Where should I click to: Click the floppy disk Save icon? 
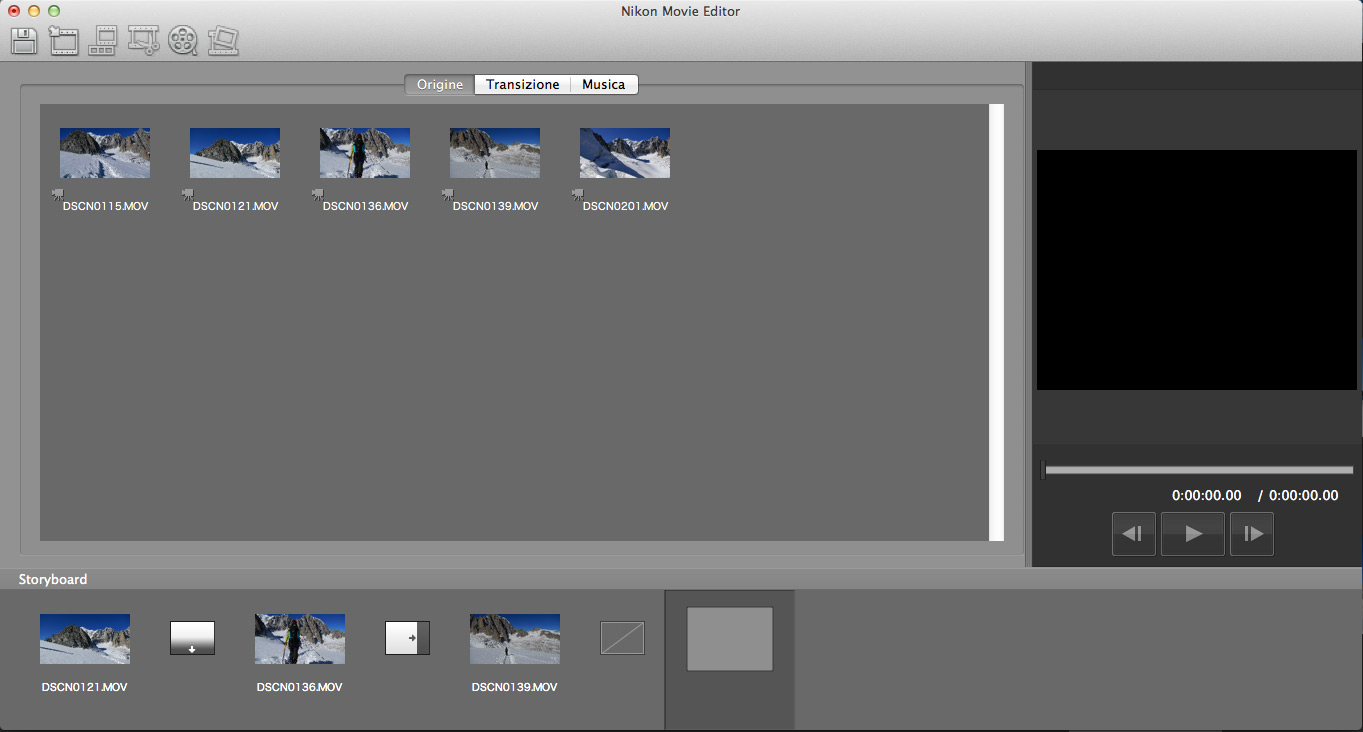(x=23, y=41)
